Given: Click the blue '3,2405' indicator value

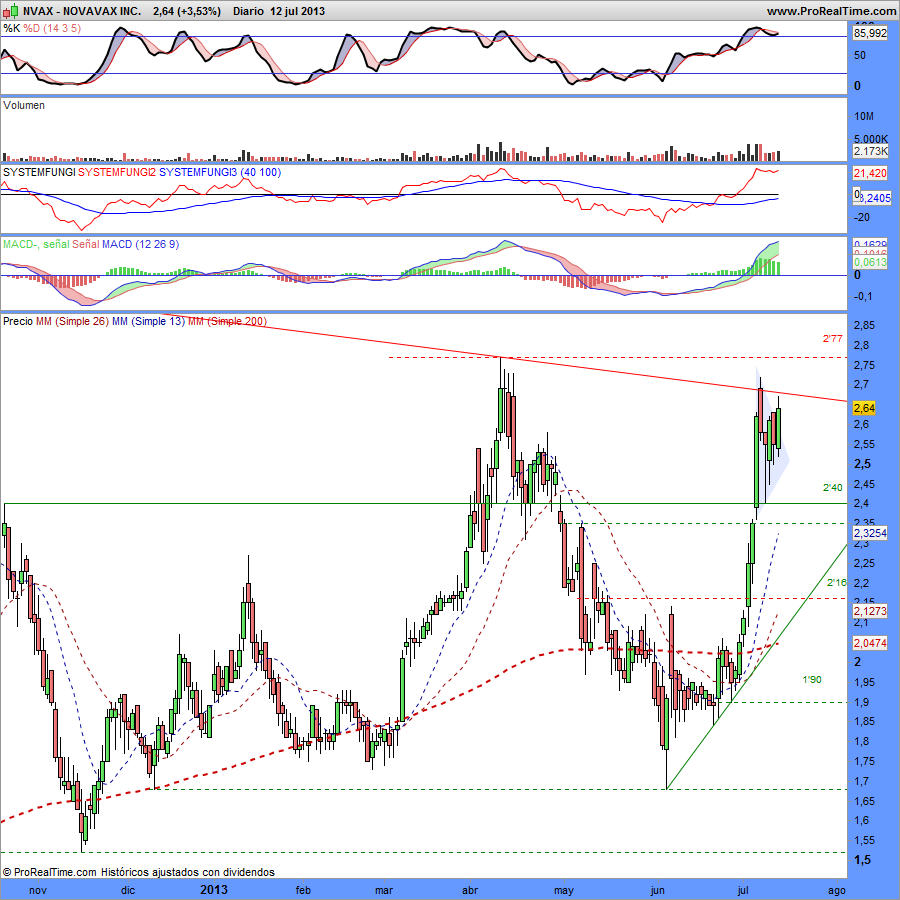Looking at the screenshot, I should pyautogui.click(x=874, y=198).
